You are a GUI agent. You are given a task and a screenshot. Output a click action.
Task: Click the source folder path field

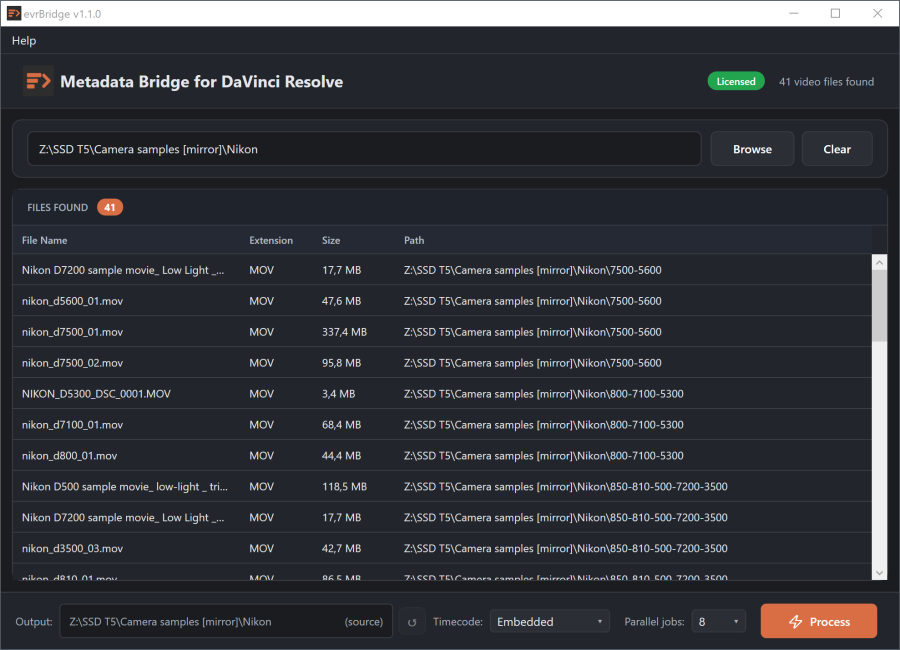pos(364,149)
